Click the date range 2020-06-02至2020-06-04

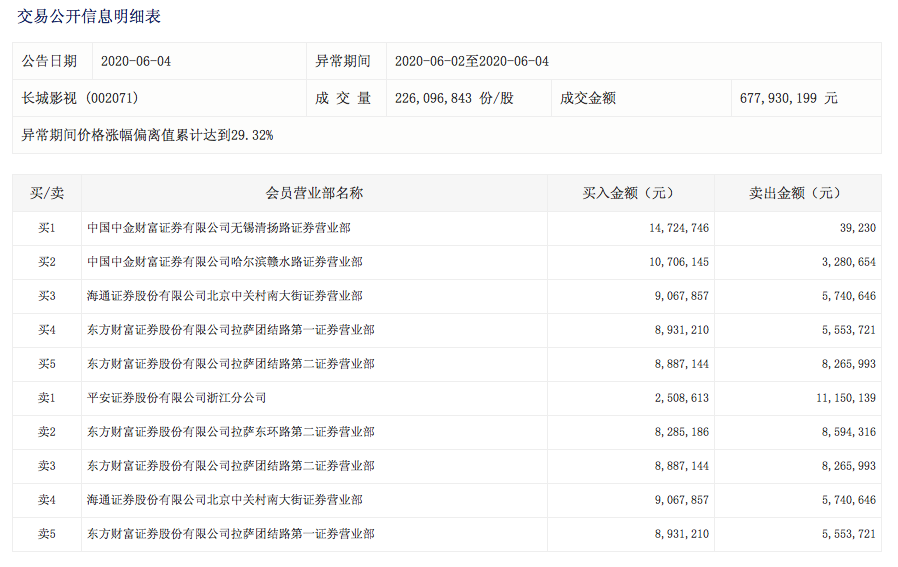472,61
